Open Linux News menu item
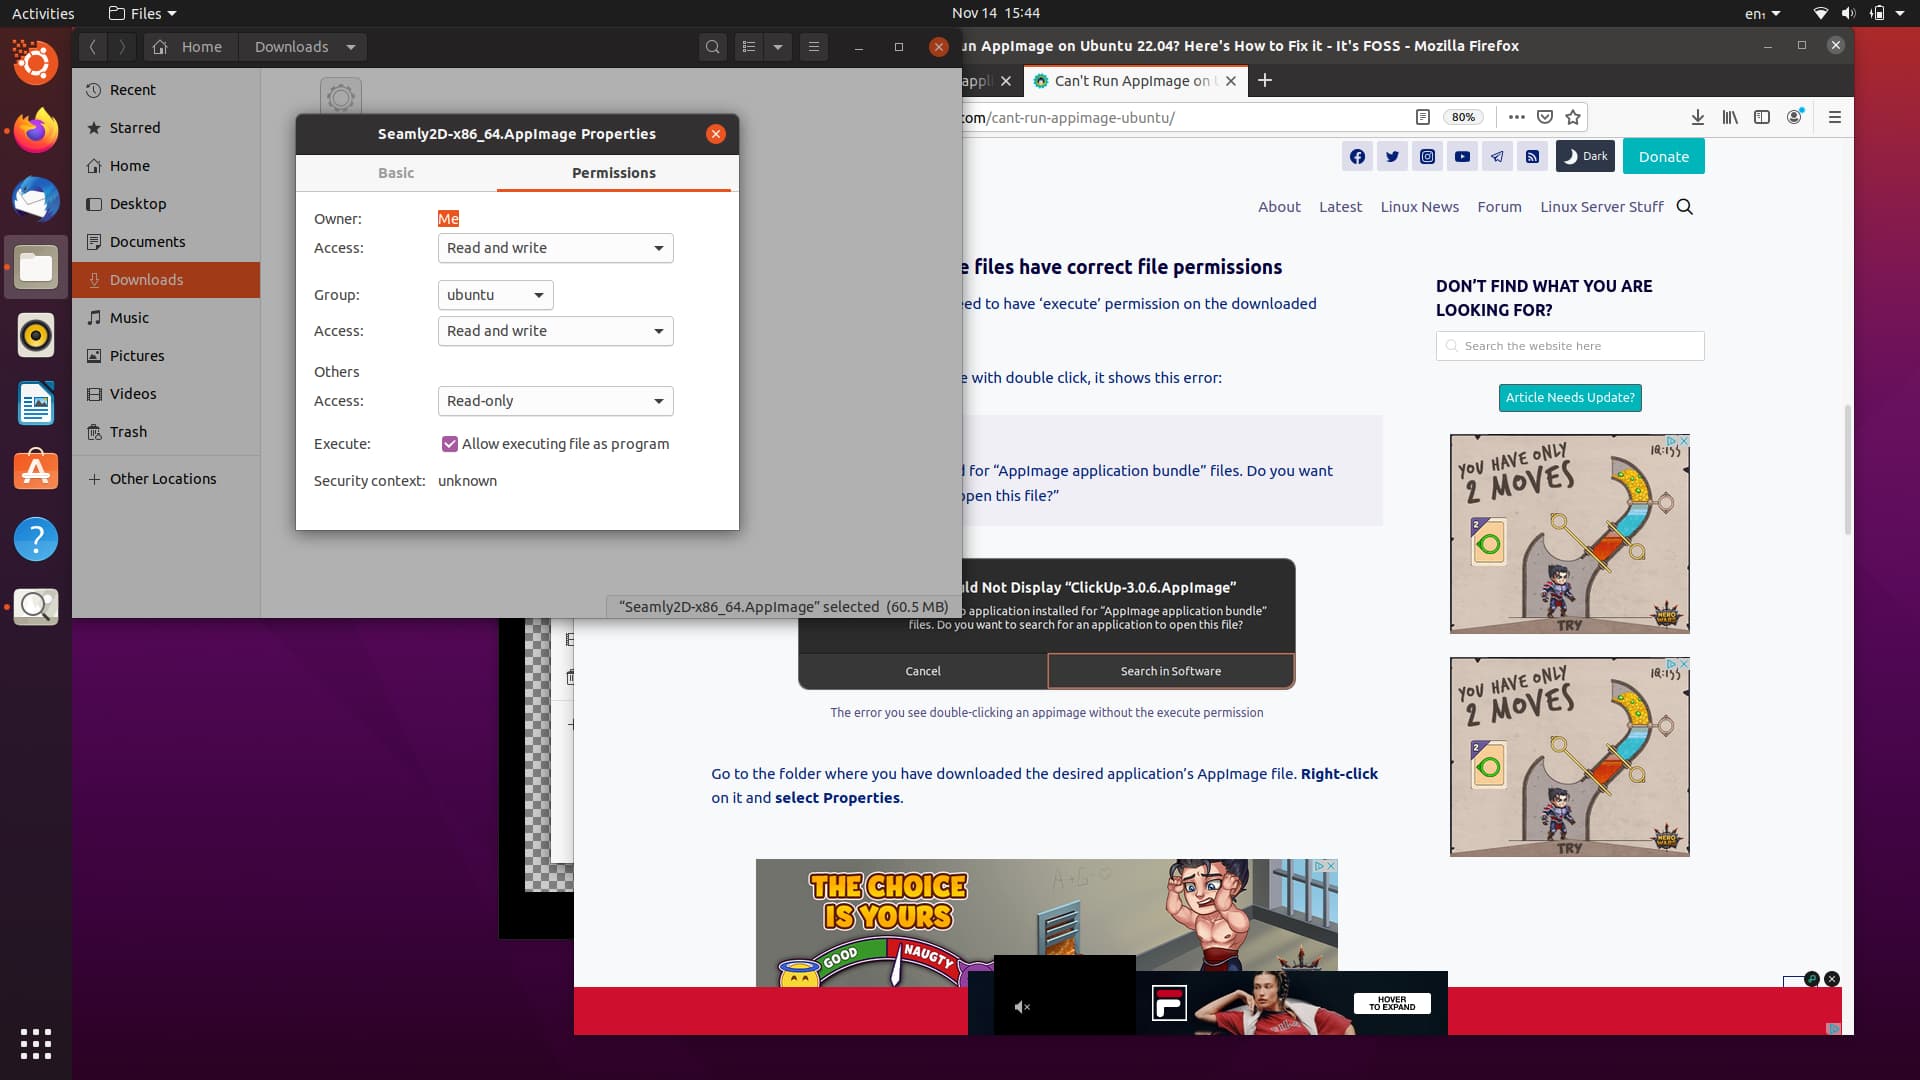This screenshot has width=1920, height=1080. 1419,207
